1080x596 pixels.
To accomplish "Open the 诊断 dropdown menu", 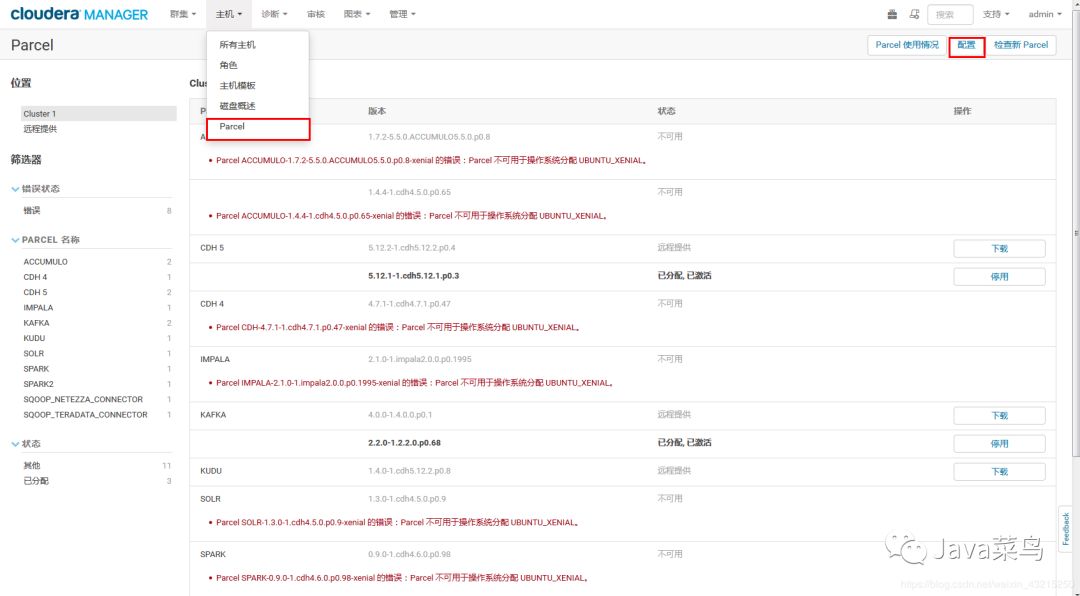I will [274, 14].
